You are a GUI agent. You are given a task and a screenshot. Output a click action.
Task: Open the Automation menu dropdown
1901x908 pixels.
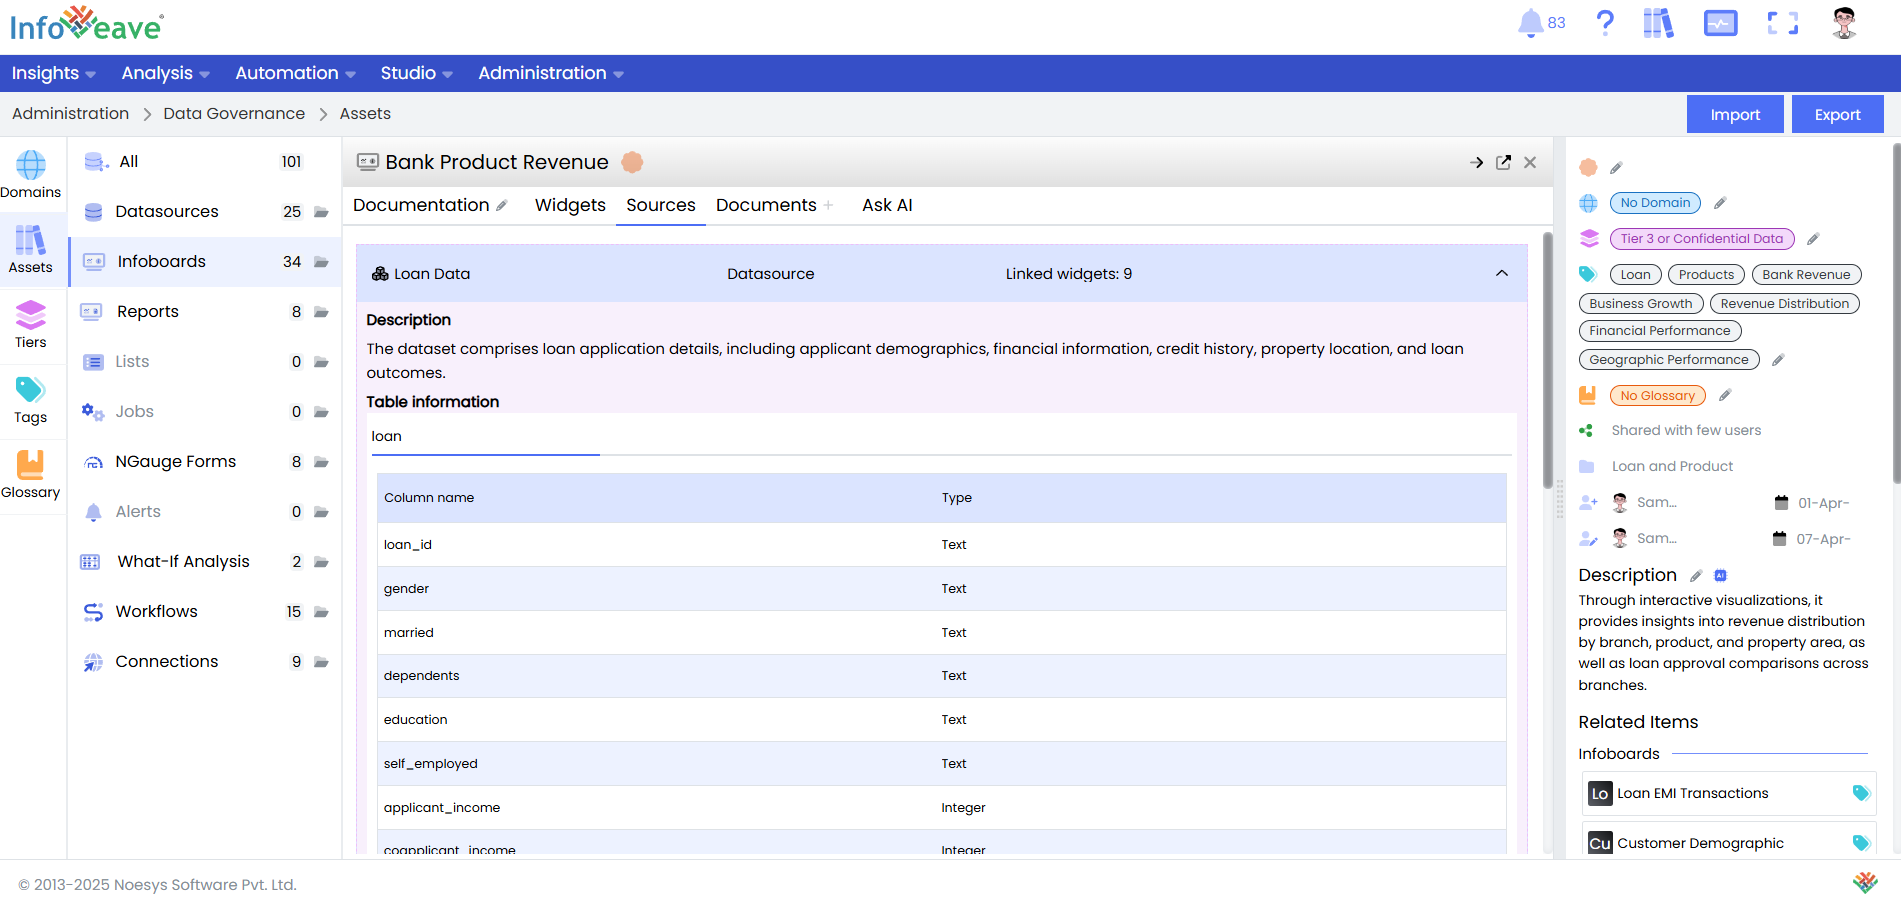[x=296, y=73]
